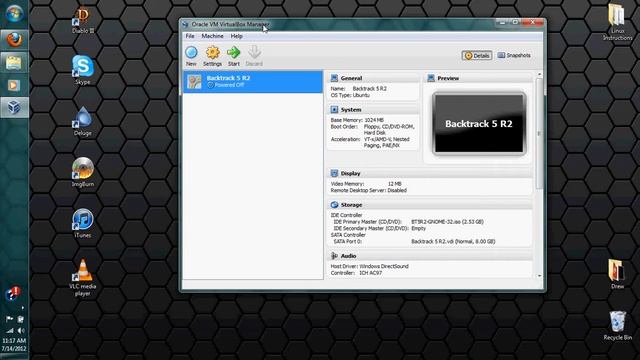Open Windows Explorer from the taskbar
Viewport: 640px width, 360px height.
[14, 62]
